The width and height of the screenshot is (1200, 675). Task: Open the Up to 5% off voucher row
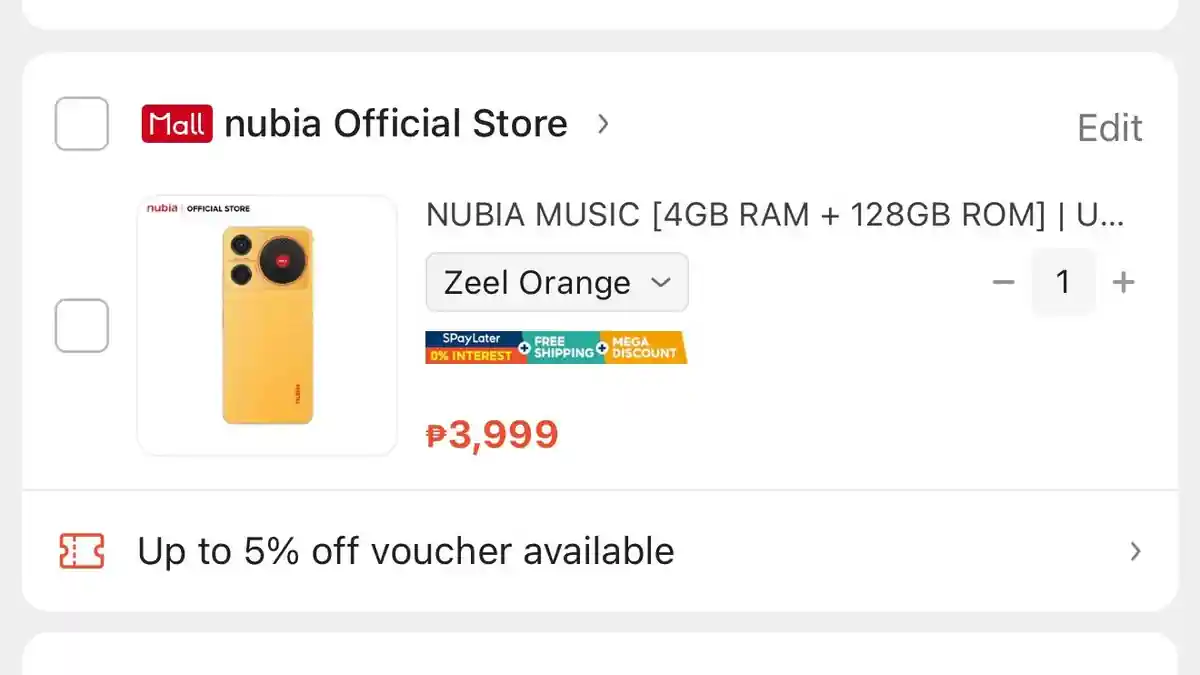[x=405, y=551]
